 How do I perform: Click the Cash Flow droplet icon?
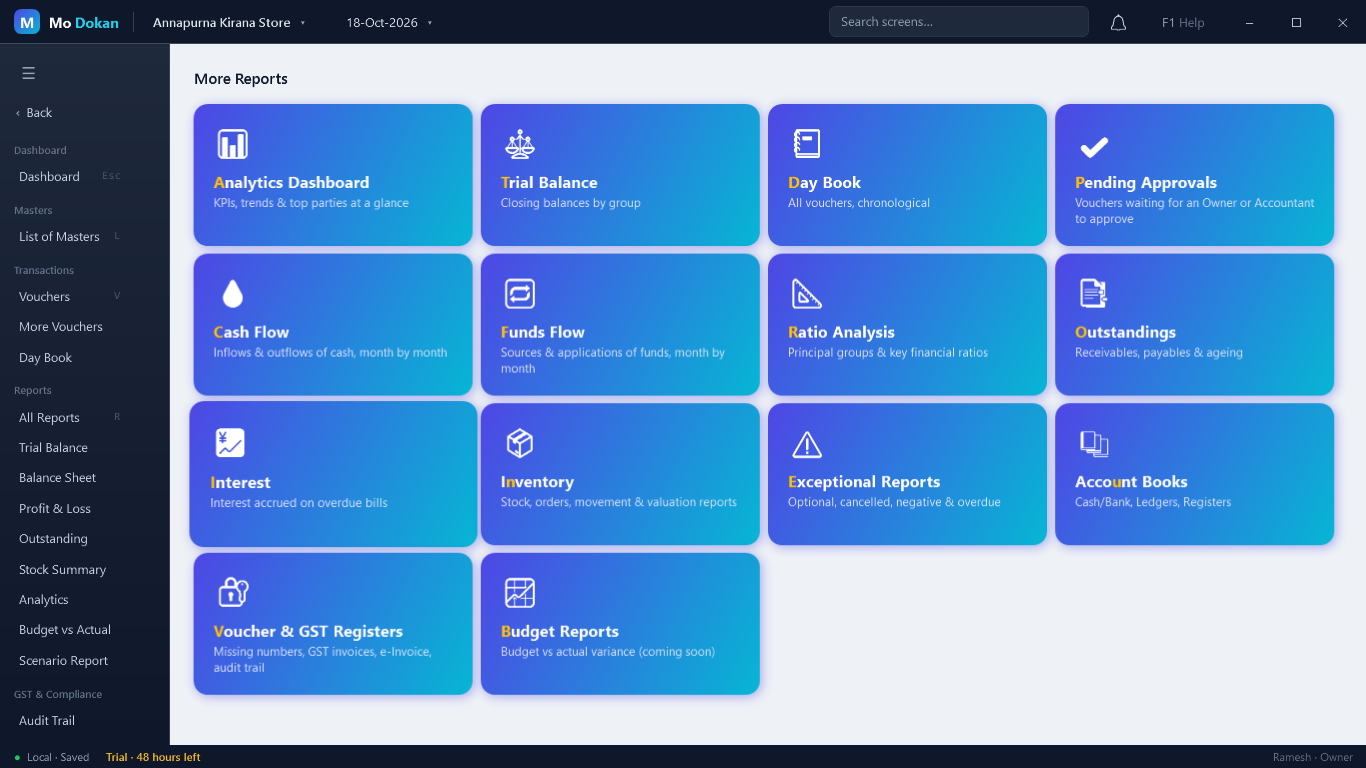pyautogui.click(x=233, y=294)
